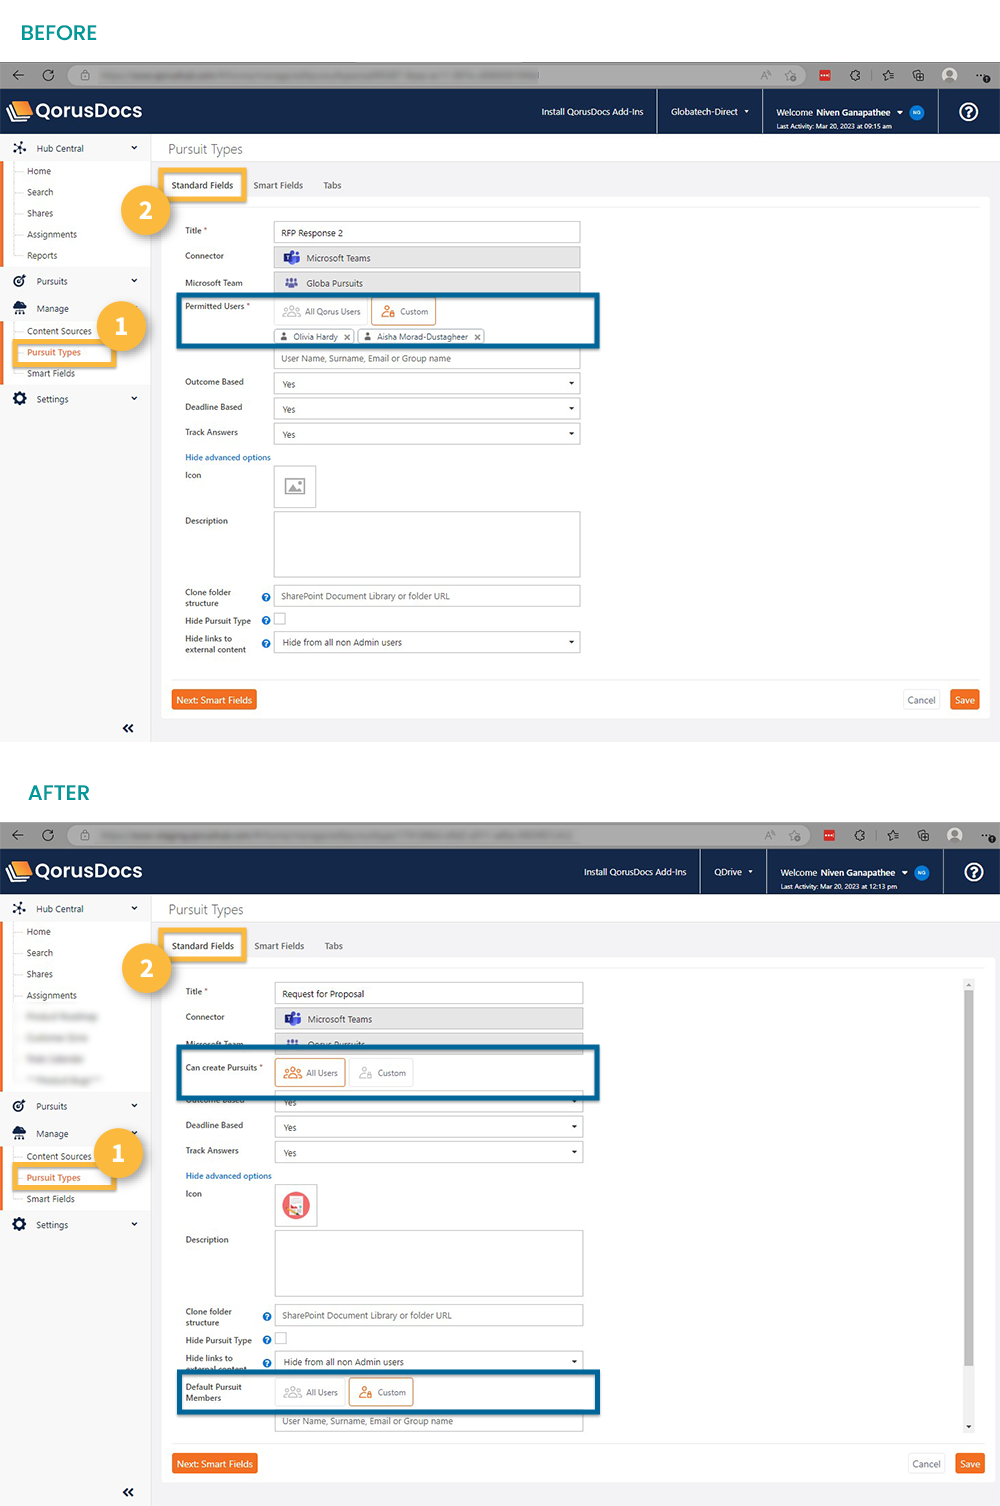Switch to Smart Fields tab in BEFORE screenshot

click(x=278, y=185)
